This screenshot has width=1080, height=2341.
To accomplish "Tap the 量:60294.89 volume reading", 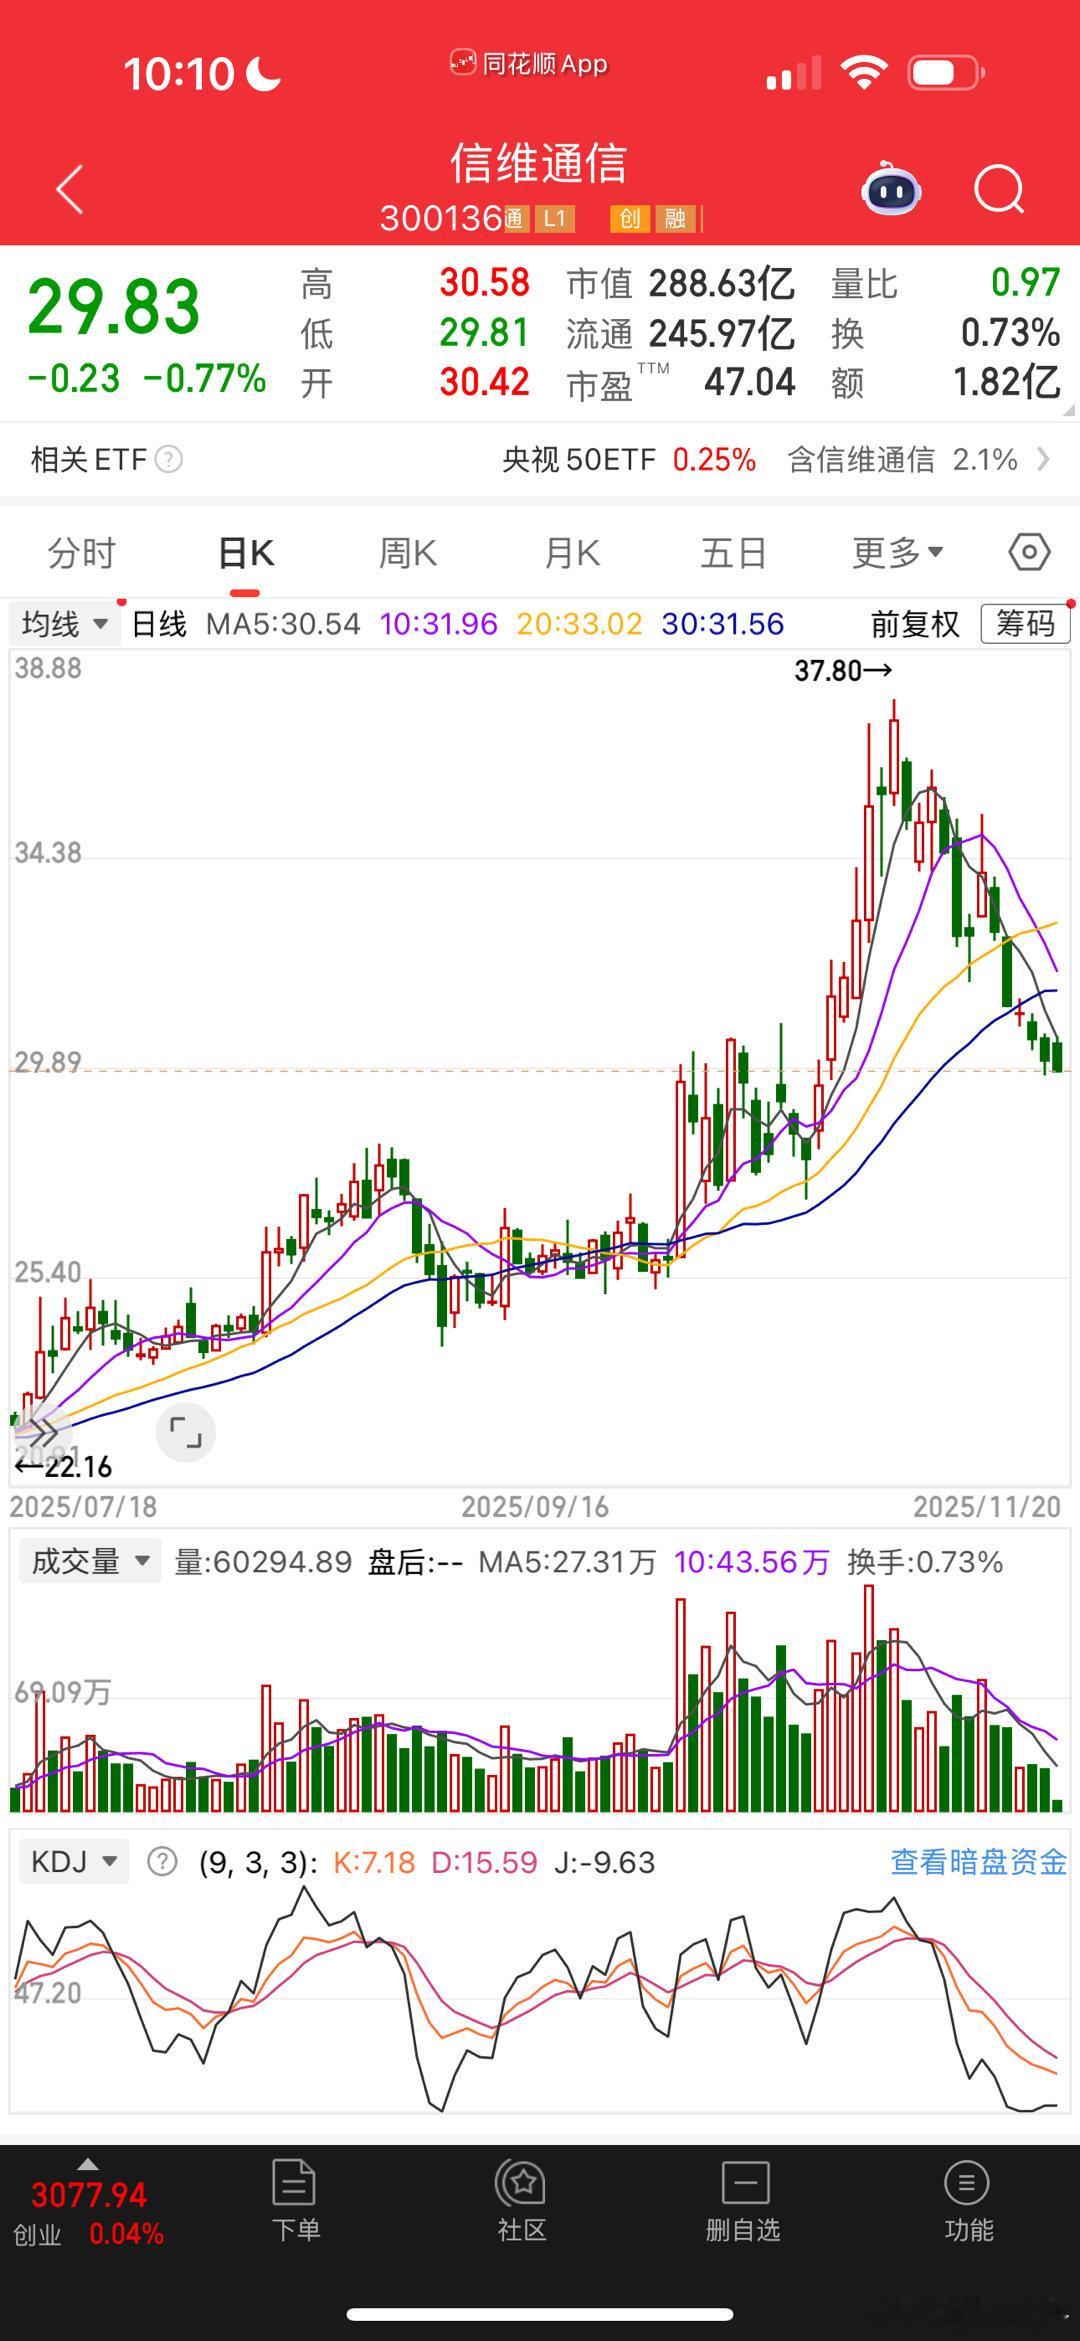I will pyautogui.click(x=263, y=1562).
